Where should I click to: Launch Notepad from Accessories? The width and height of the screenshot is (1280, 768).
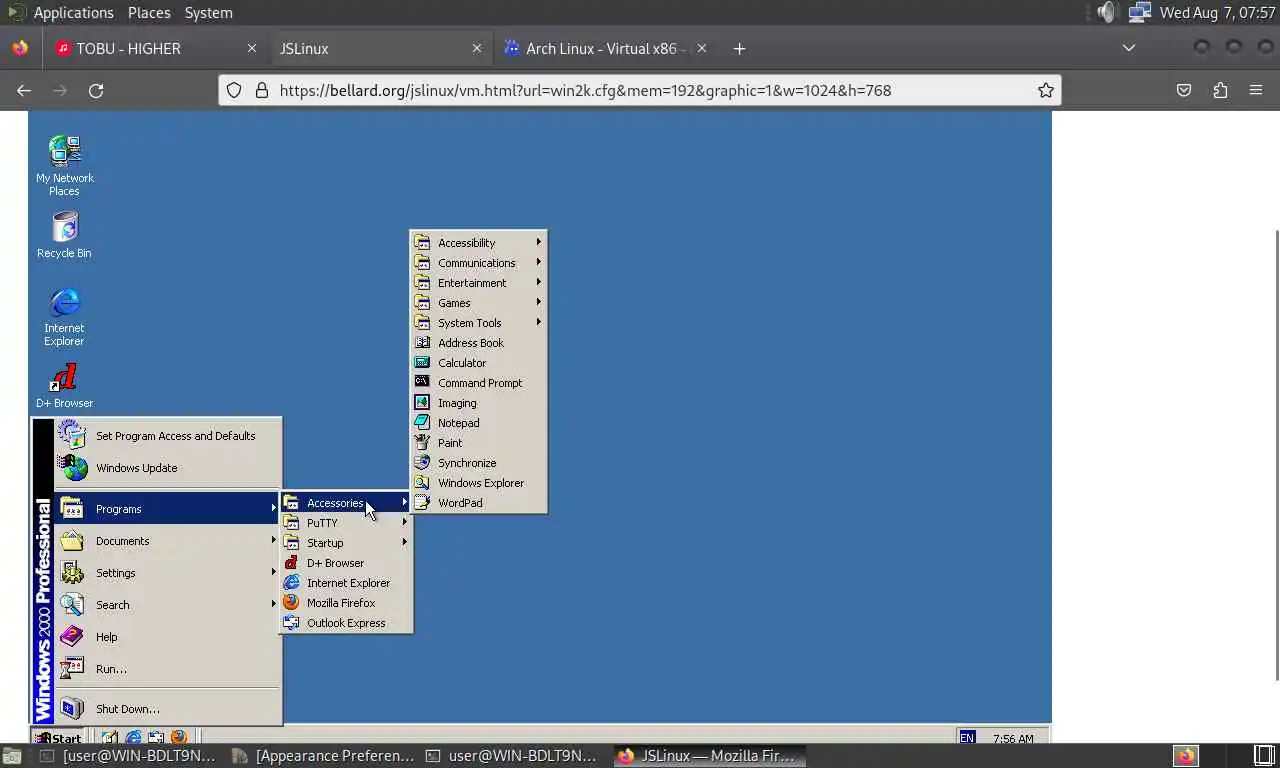coord(479,423)
